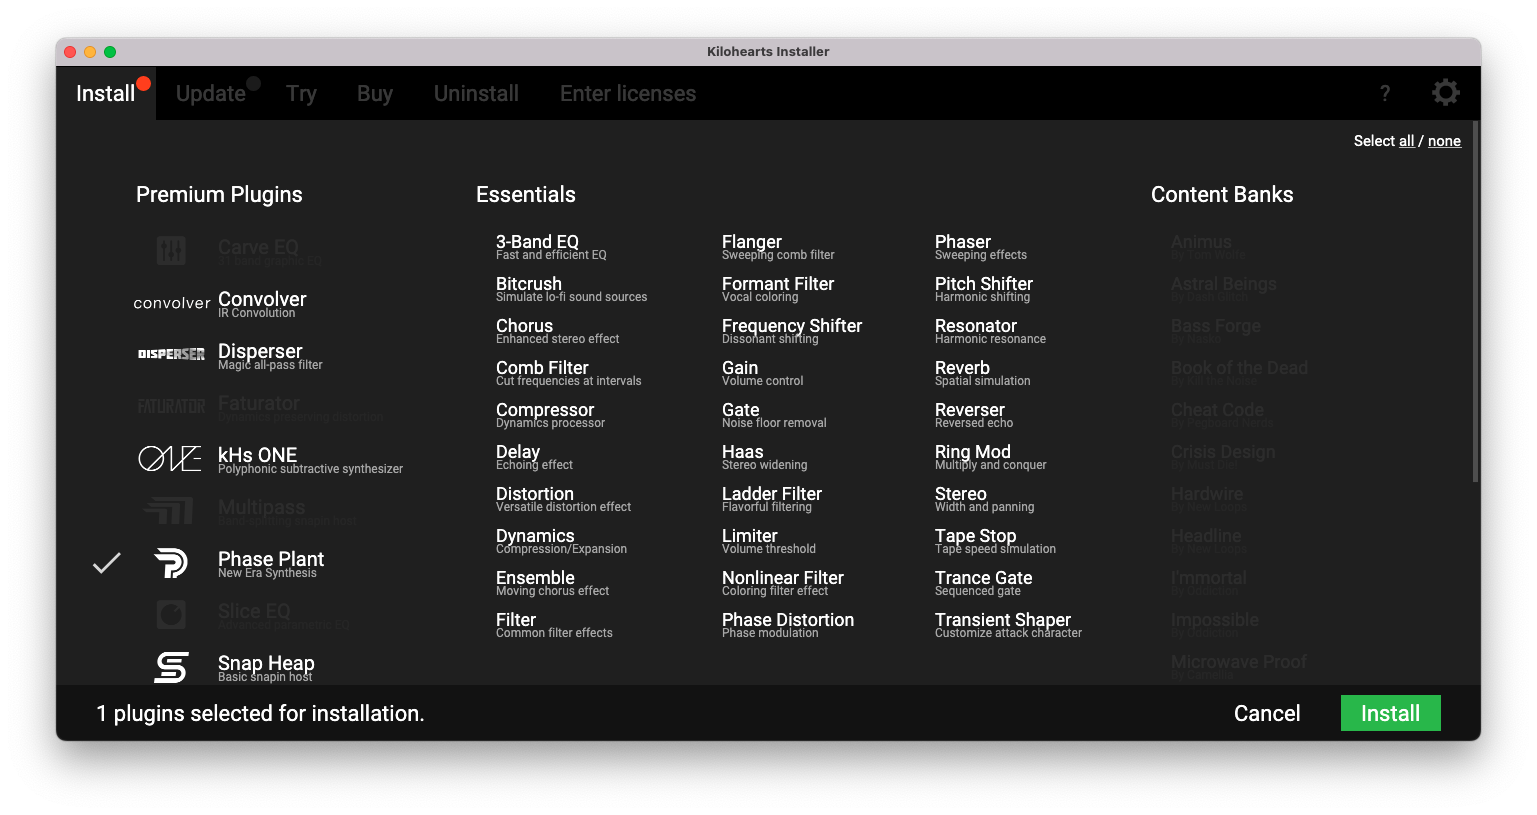Select the Disperser plugin name
The height and width of the screenshot is (815, 1537).
click(260, 351)
